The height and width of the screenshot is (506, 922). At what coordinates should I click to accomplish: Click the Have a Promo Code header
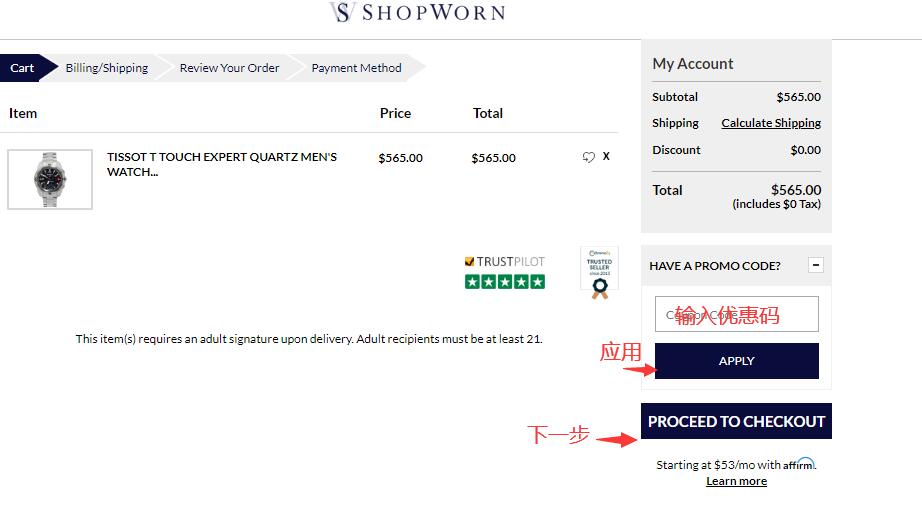(715, 266)
